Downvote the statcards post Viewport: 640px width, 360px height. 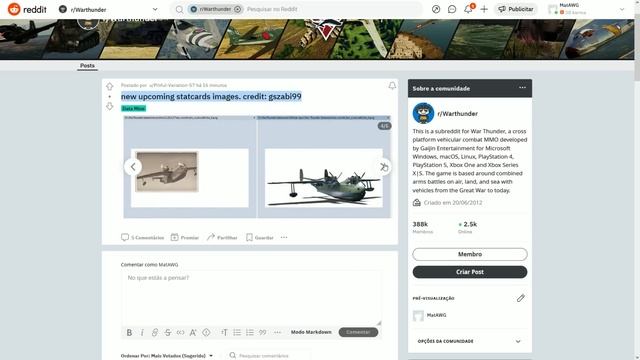coord(109,106)
